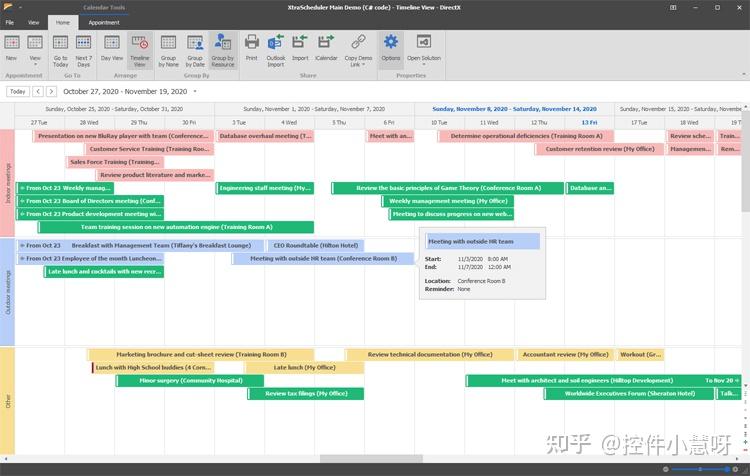Select the Home ribbon tab
The image size is (750, 476).
click(x=63, y=22)
